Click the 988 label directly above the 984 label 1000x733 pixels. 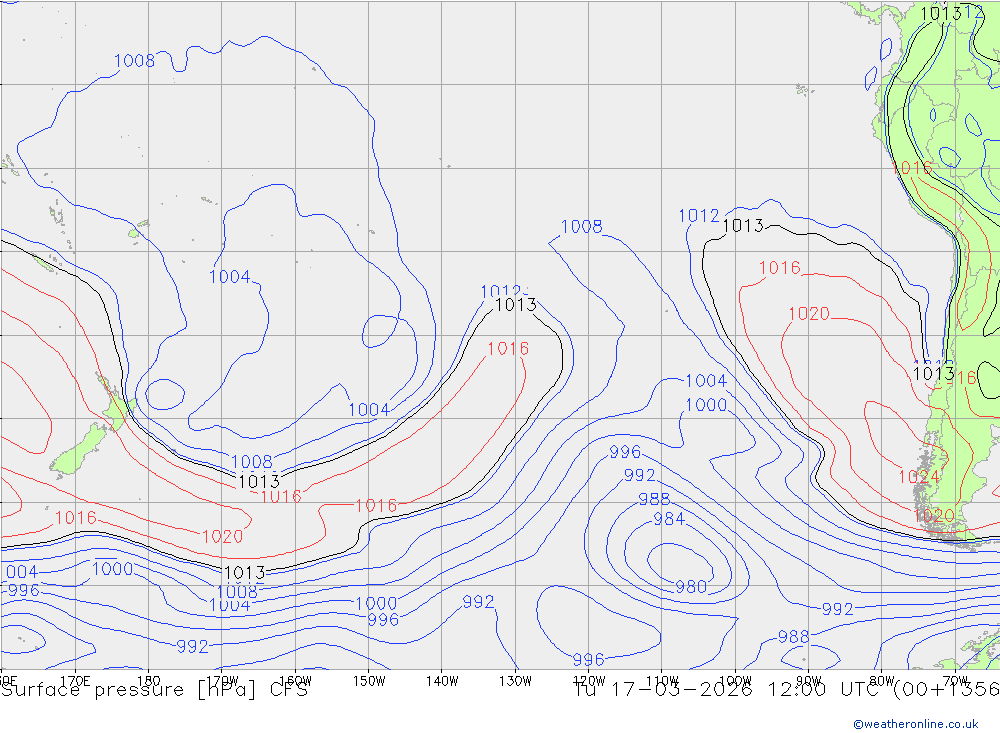[x=654, y=500]
